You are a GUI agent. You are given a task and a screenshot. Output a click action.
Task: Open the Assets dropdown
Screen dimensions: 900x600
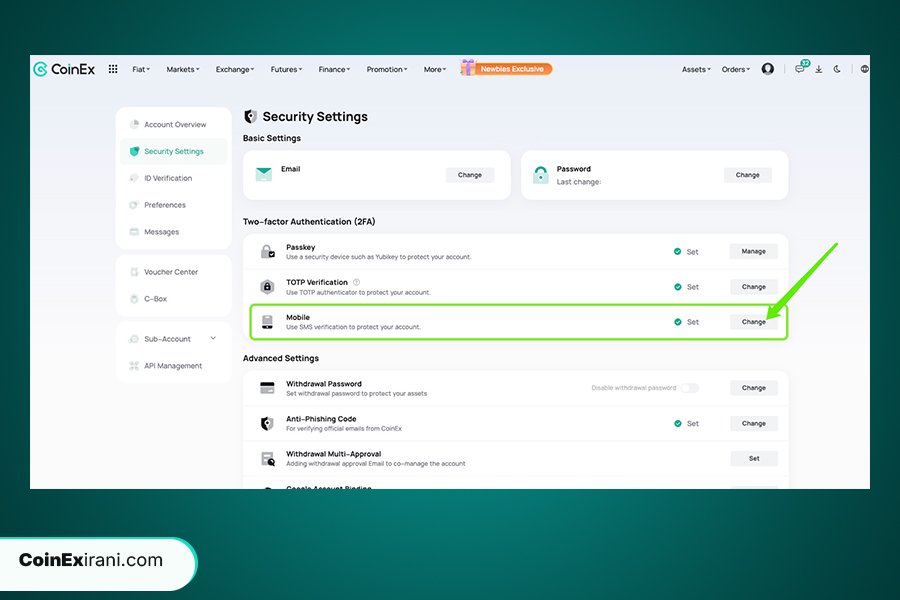point(696,69)
